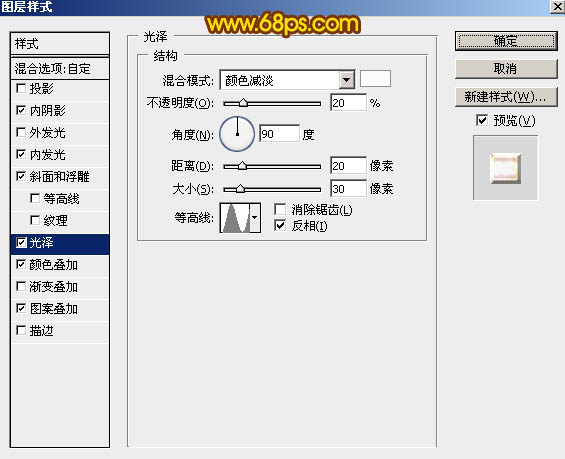Click the 确定 OK button
This screenshot has width=565, height=459.
point(506,41)
